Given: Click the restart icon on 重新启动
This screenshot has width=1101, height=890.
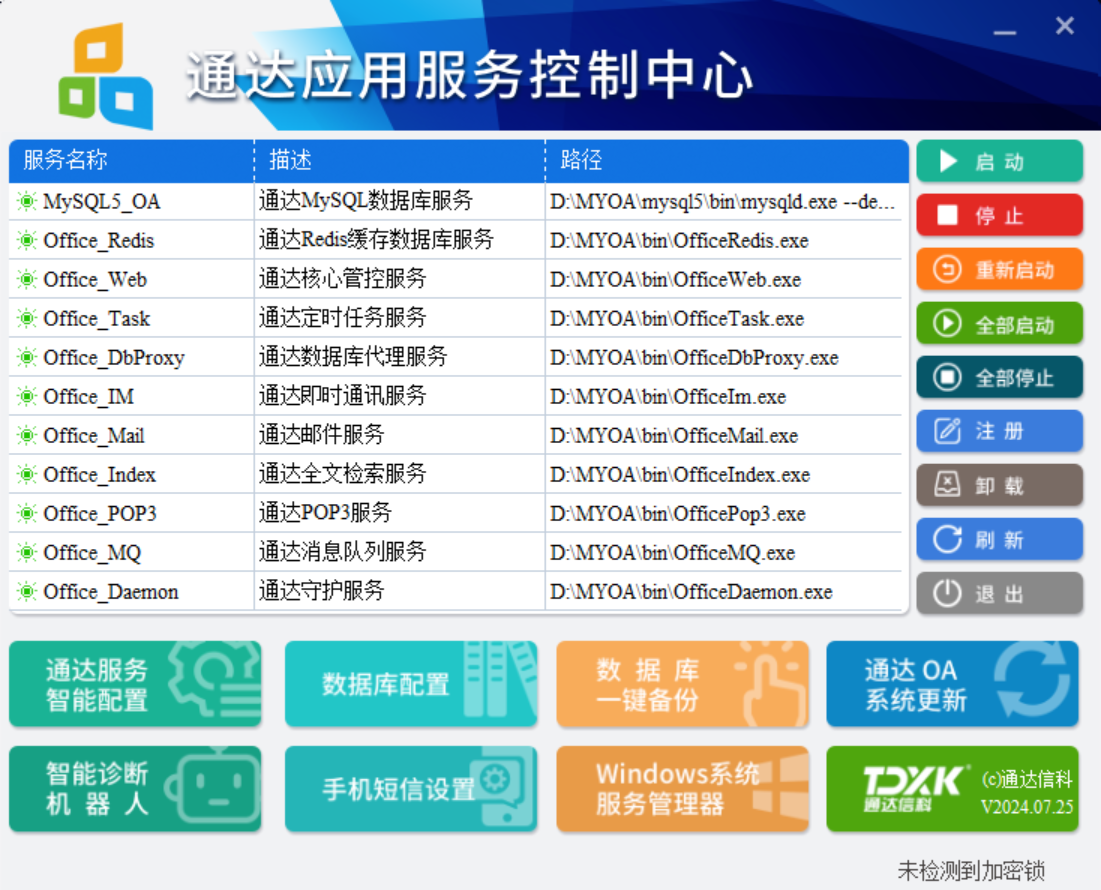Looking at the screenshot, I should coord(947,270).
